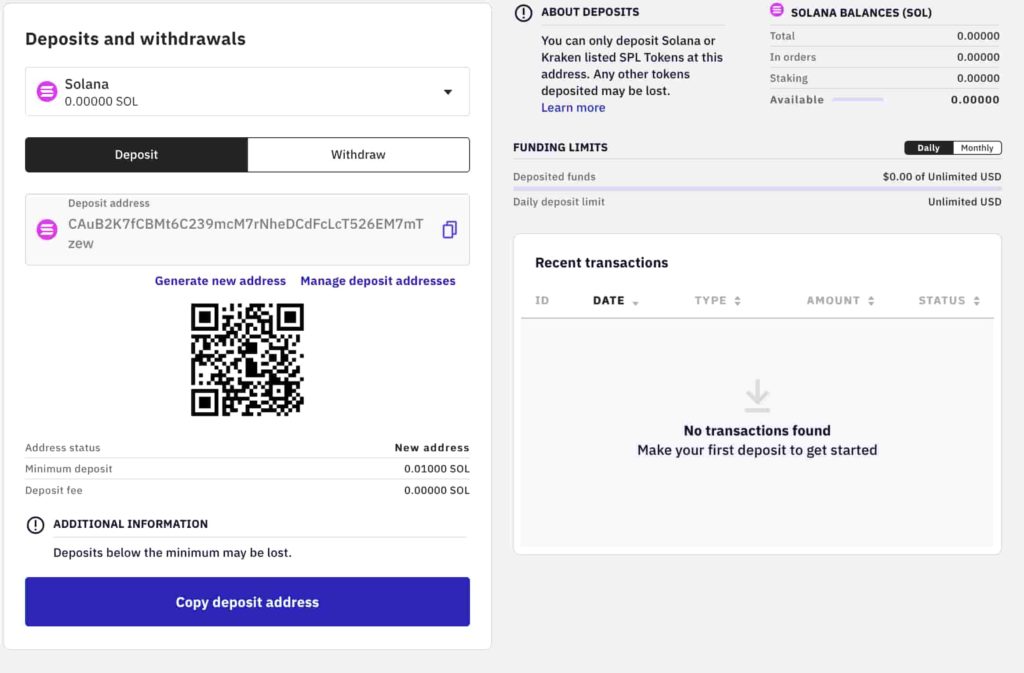Click the About Deposits info icon

[x=522, y=12]
